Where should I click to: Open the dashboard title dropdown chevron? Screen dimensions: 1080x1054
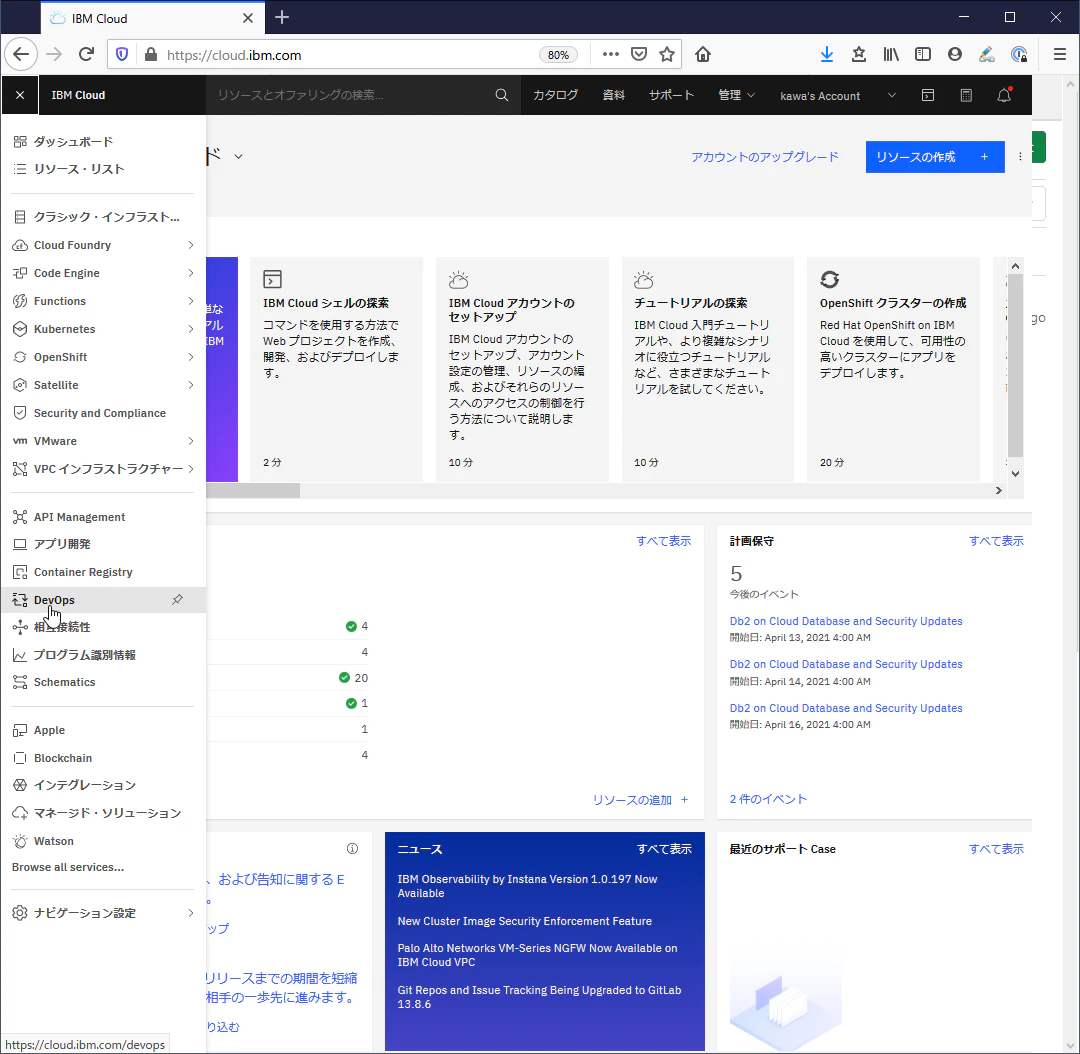[x=238, y=156]
